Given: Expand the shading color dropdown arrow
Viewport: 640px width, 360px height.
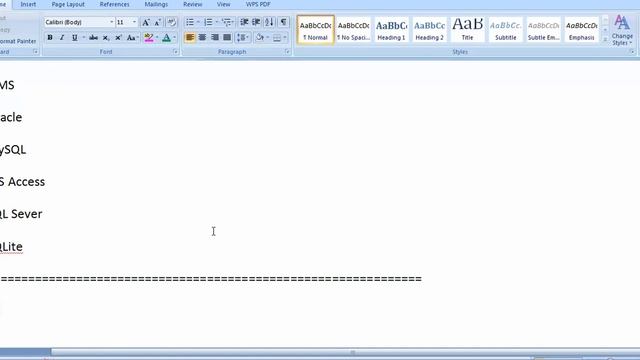Looking at the screenshot, I should tap(268, 38).
